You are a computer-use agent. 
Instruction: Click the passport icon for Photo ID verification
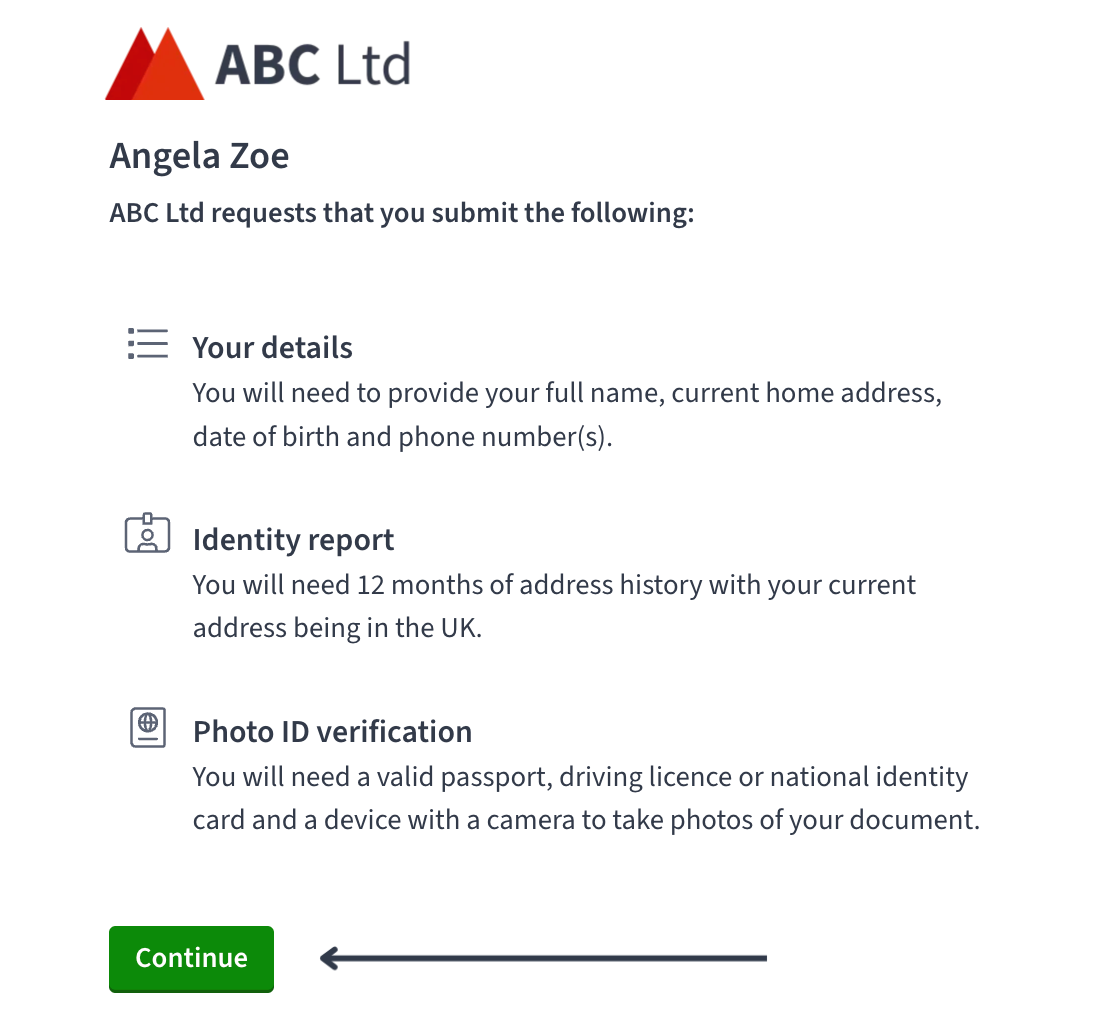point(148,727)
